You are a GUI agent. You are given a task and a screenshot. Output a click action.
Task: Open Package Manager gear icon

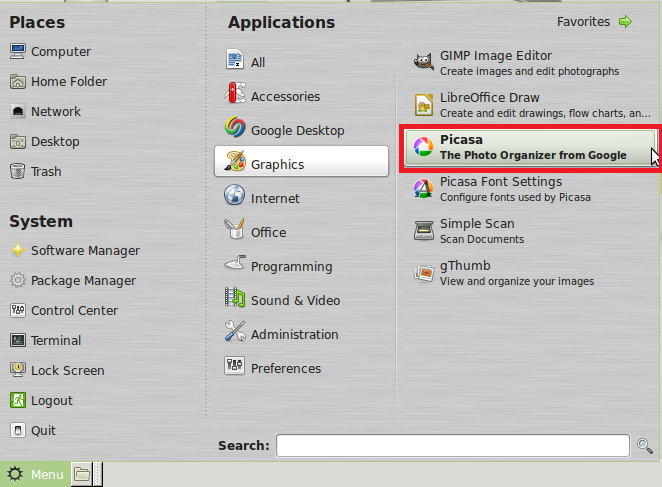point(18,280)
